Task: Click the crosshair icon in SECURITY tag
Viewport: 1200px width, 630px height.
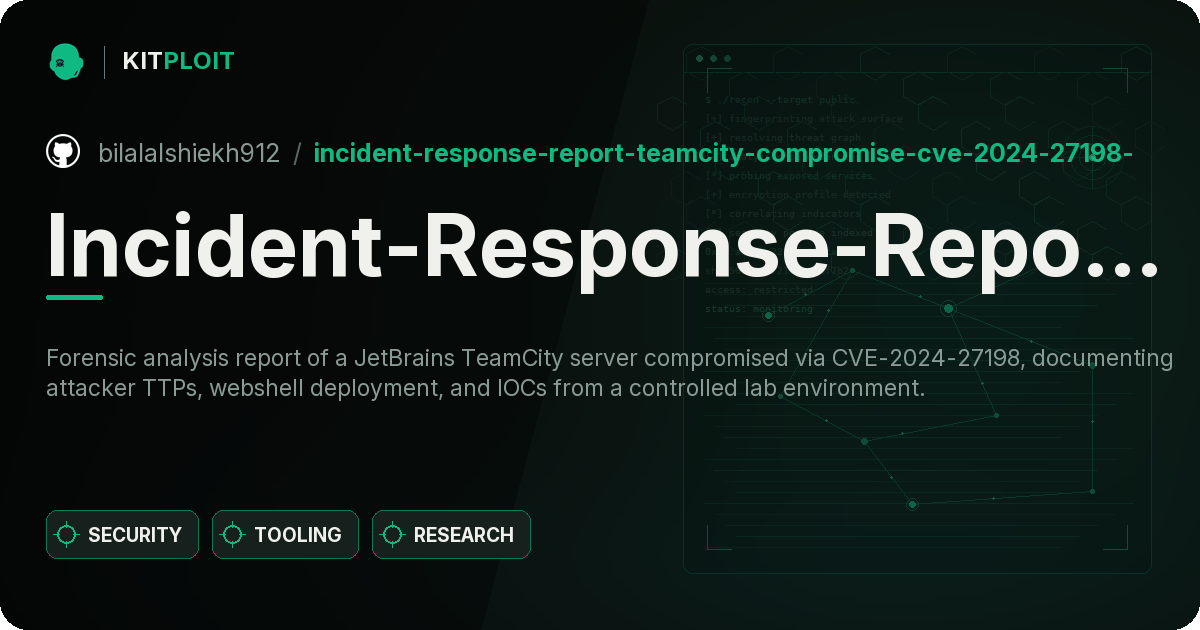Action: (67, 535)
